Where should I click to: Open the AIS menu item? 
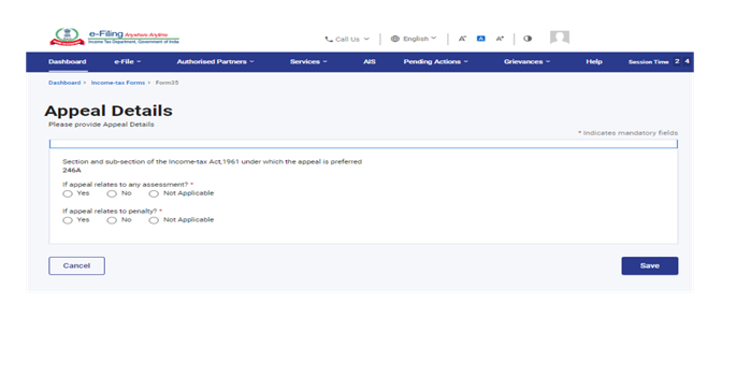coord(369,62)
